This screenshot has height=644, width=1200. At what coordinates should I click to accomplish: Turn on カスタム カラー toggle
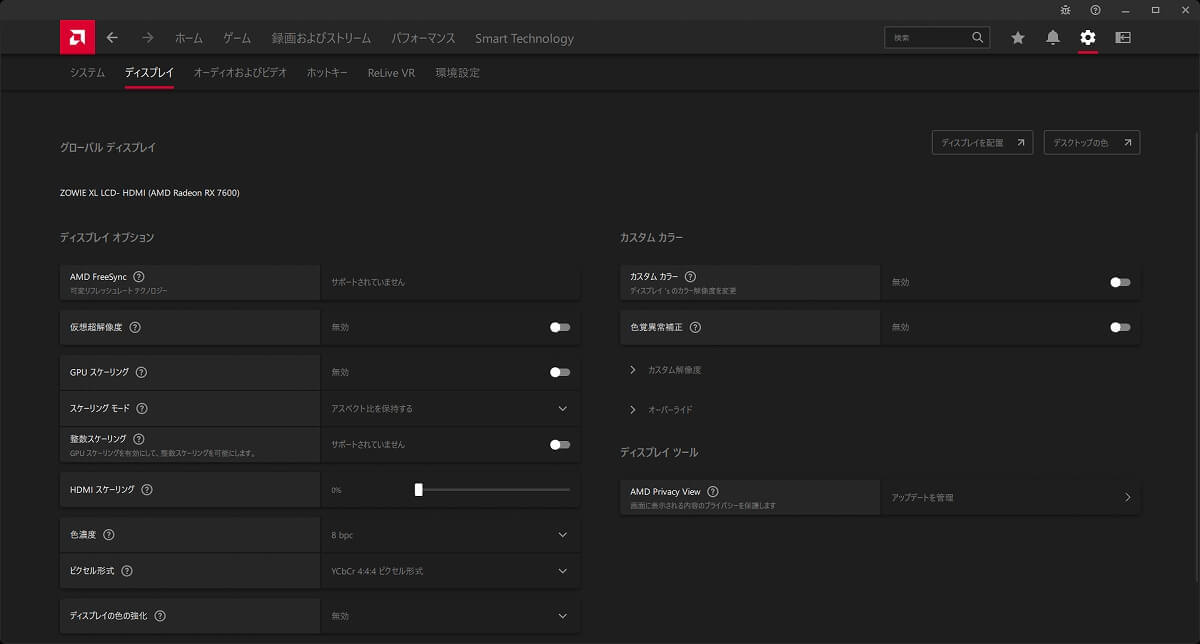pyautogui.click(x=1120, y=282)
